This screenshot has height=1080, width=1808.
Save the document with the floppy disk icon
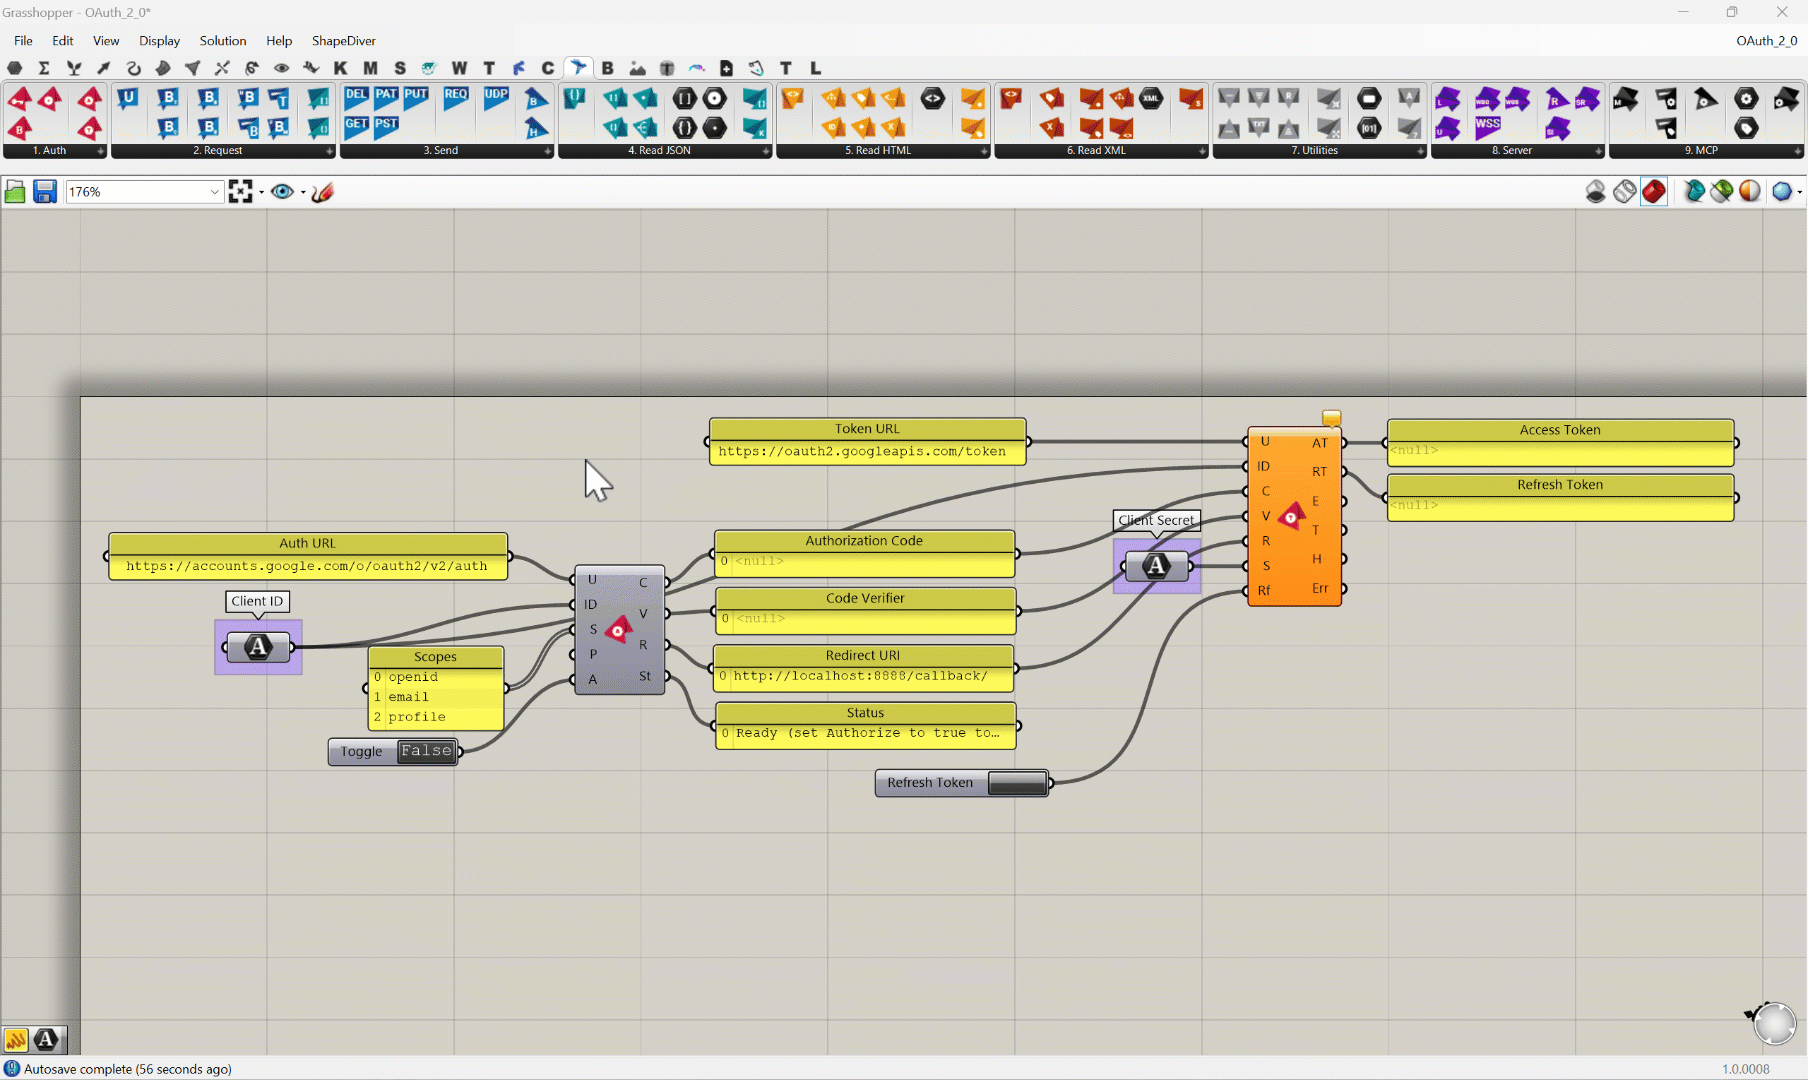tap(45, 192)
